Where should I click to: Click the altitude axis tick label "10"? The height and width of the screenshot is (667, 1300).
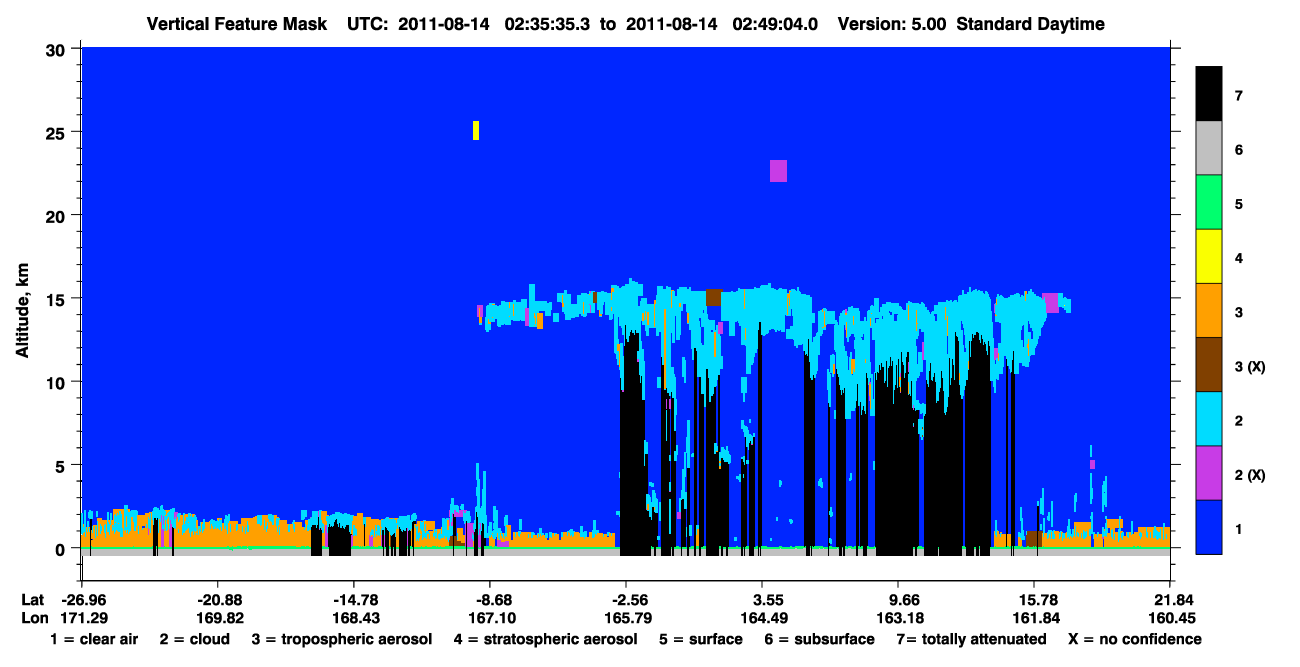[x=56, y=382]
